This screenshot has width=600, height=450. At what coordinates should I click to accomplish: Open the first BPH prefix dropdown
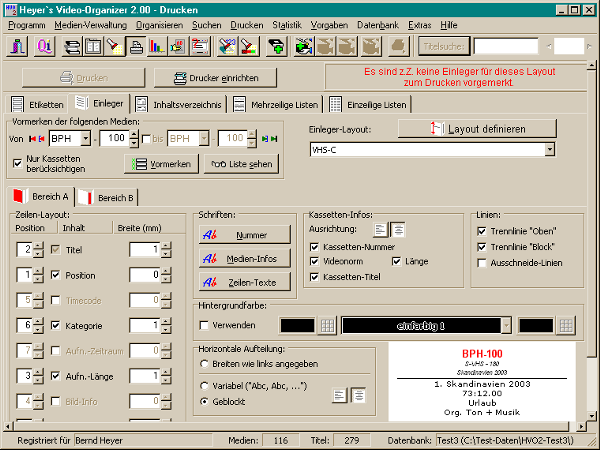(x=90, y=137)
